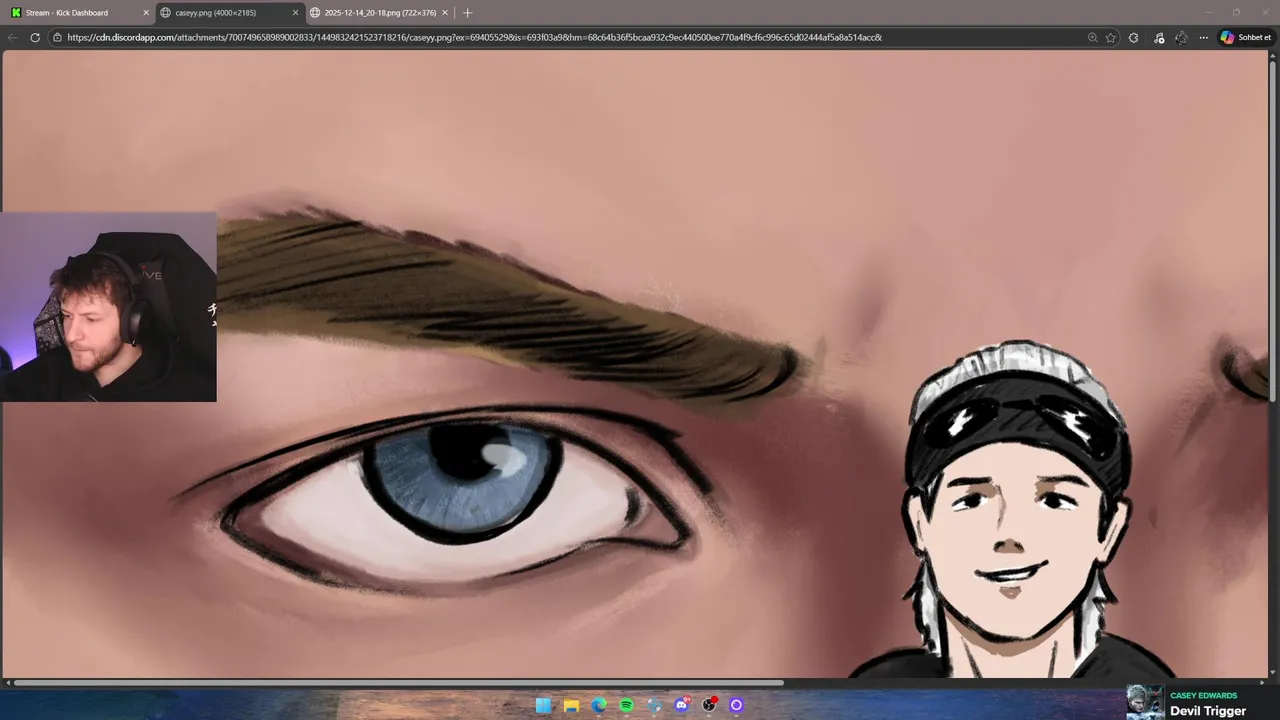
Task: Open the 2025-12-14_20-18.png tab
Action: click(377, 13)
